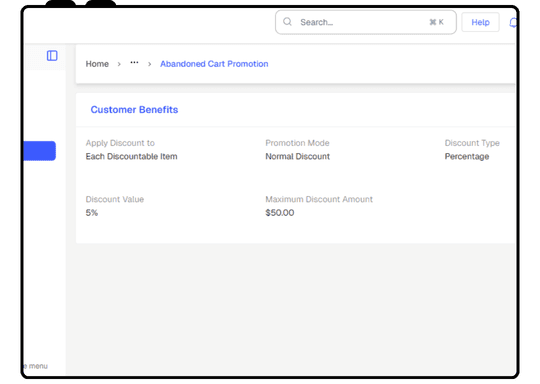
Task: Open the notifications bell icon
Action: (512, 23)
